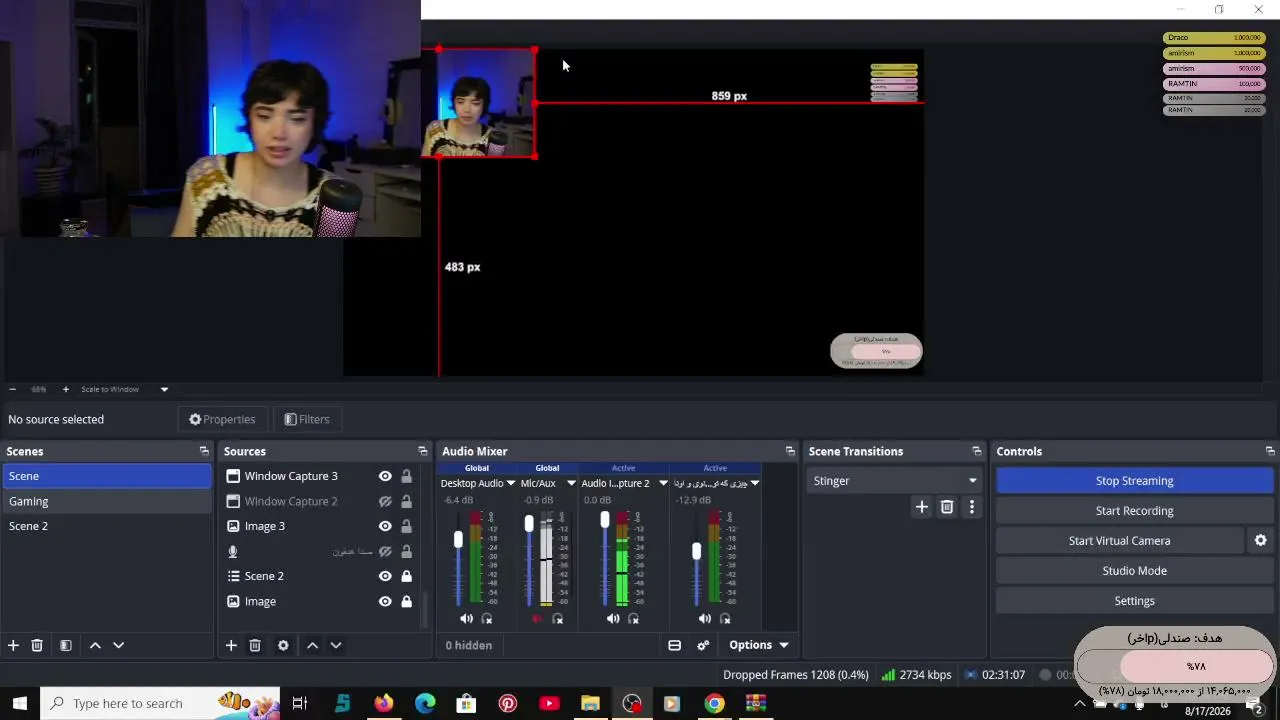
Task: Remove the selected scene using trash icon
Action: point(37,646)
